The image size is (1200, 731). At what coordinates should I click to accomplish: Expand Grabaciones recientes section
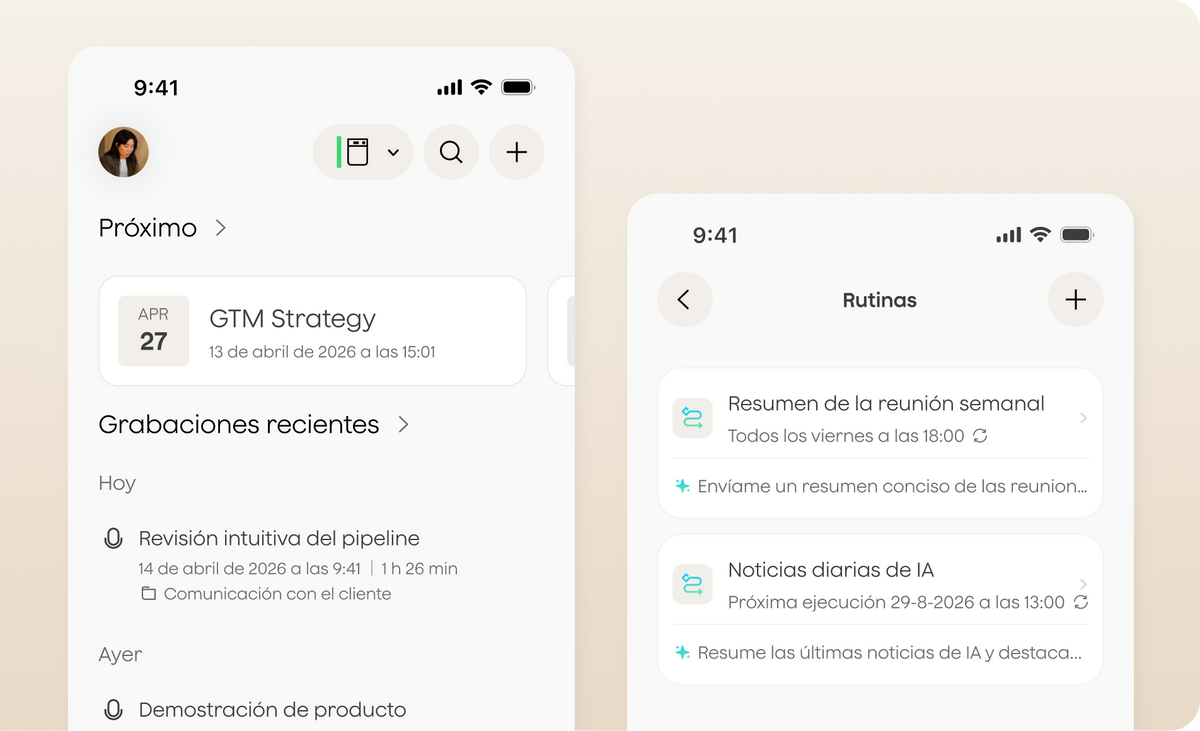254,424
